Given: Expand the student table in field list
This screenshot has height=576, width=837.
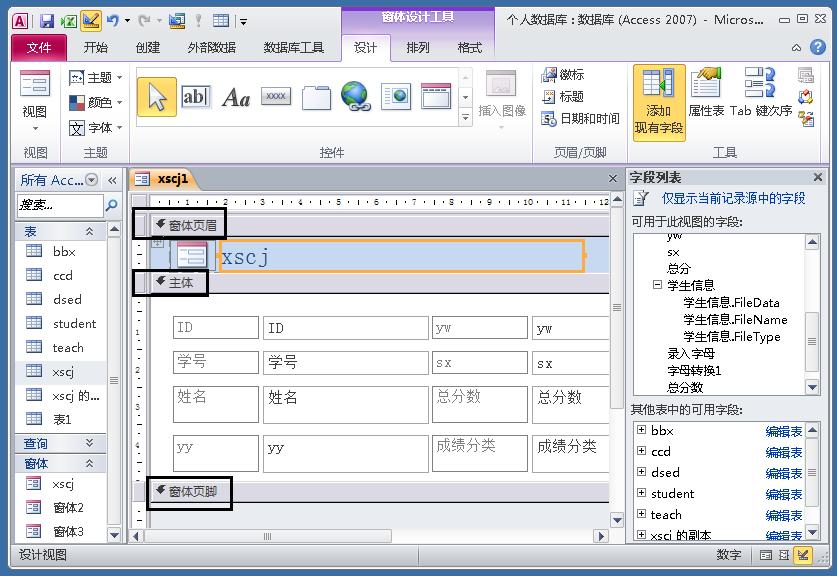Looking at the screenshot, I should (x=640, y=494).
